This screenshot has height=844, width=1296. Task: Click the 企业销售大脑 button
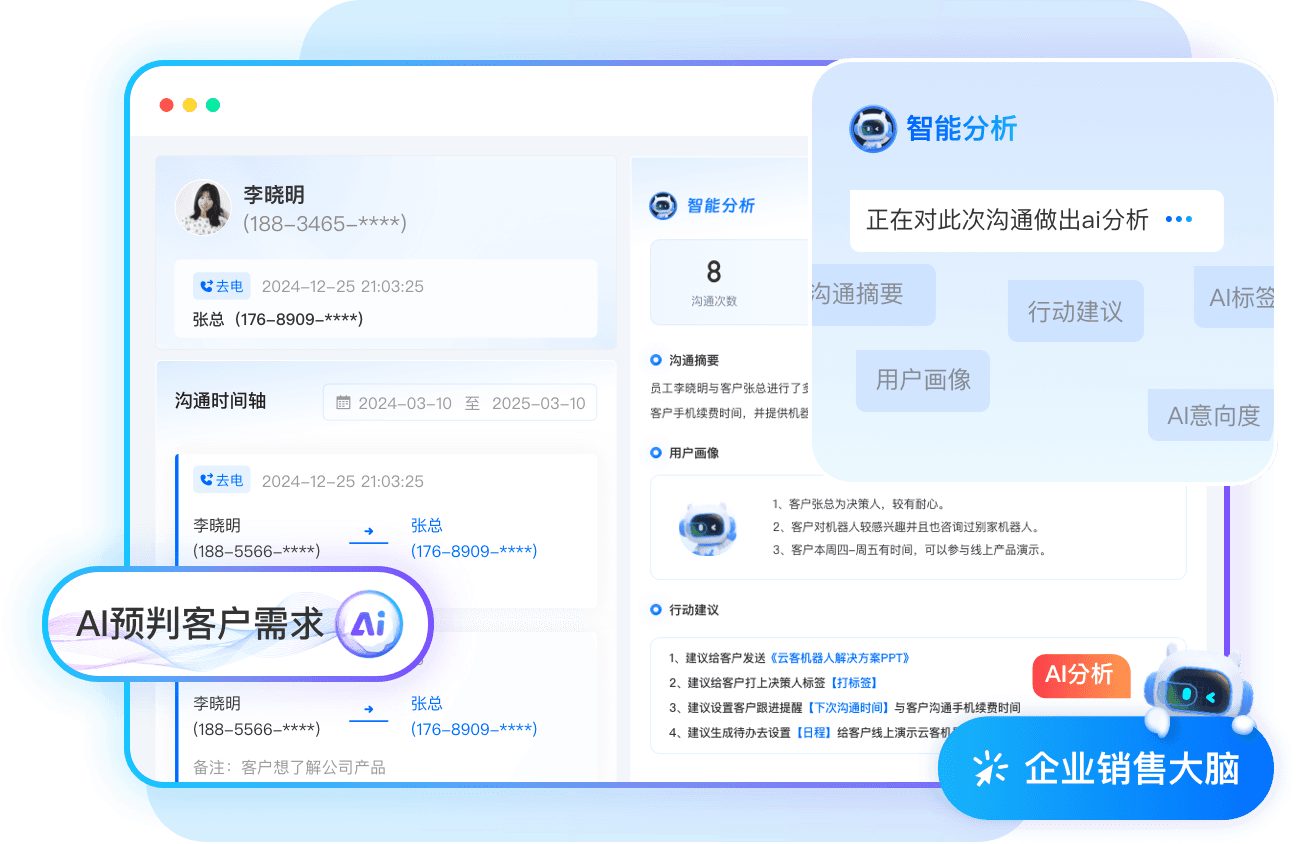[x=1106, y=768]
